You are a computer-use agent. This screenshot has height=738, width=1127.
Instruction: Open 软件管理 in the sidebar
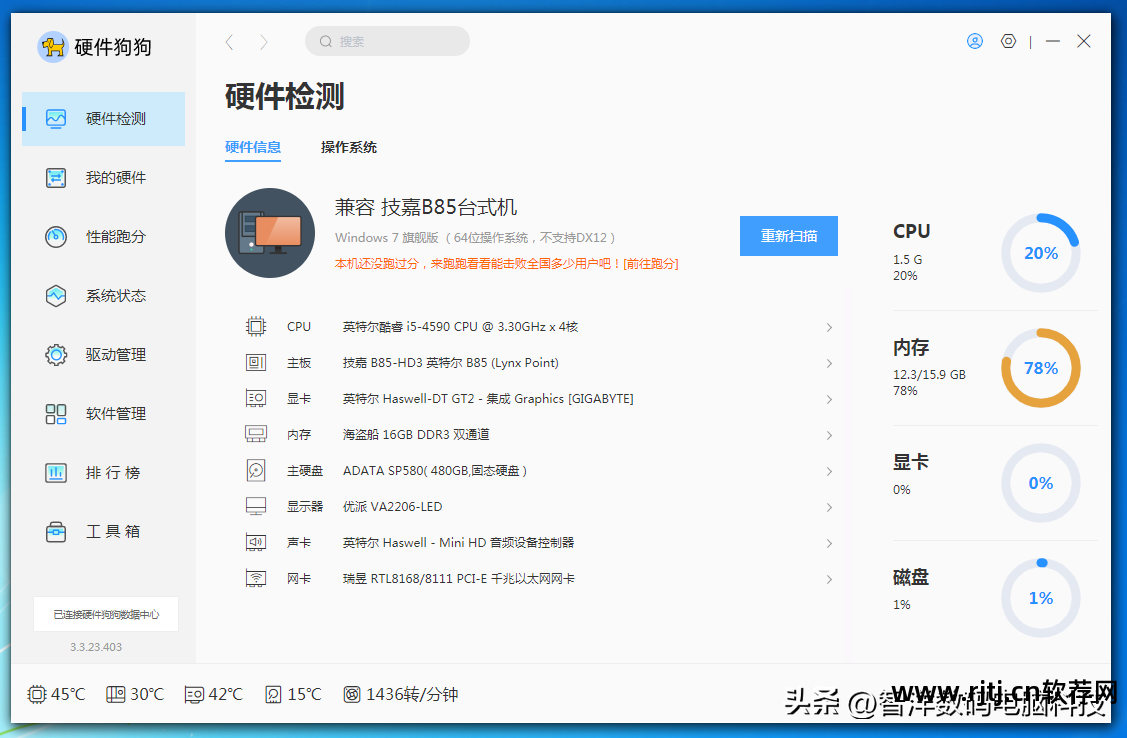104,413
